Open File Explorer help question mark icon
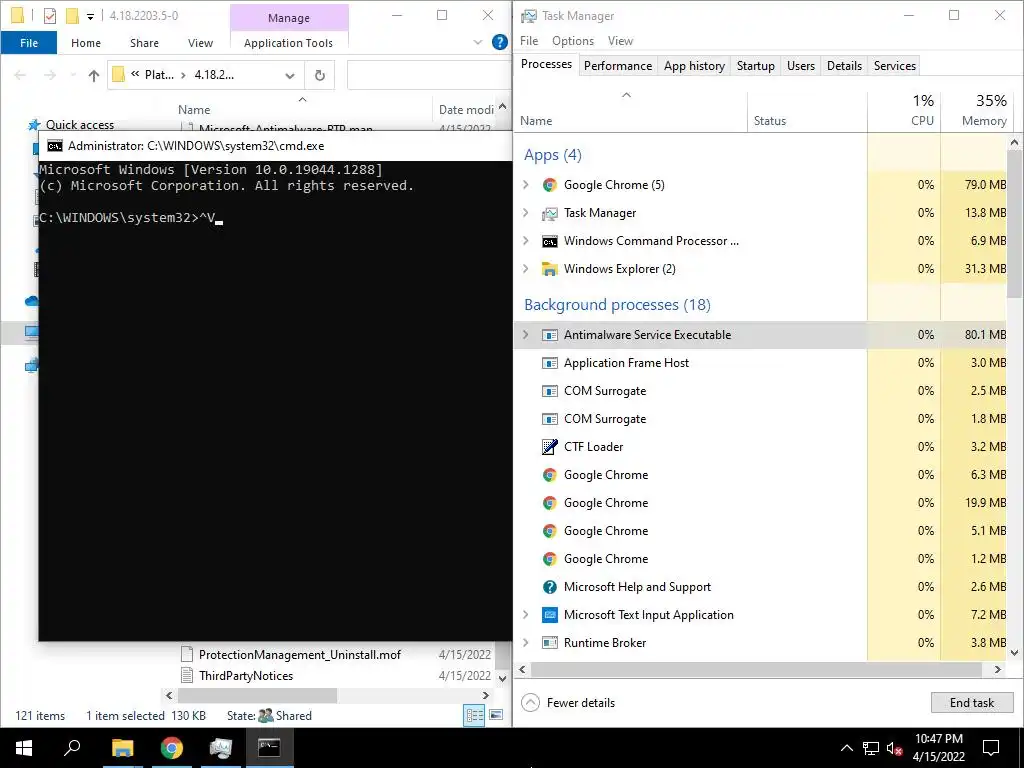 click(x=500, y=42)
